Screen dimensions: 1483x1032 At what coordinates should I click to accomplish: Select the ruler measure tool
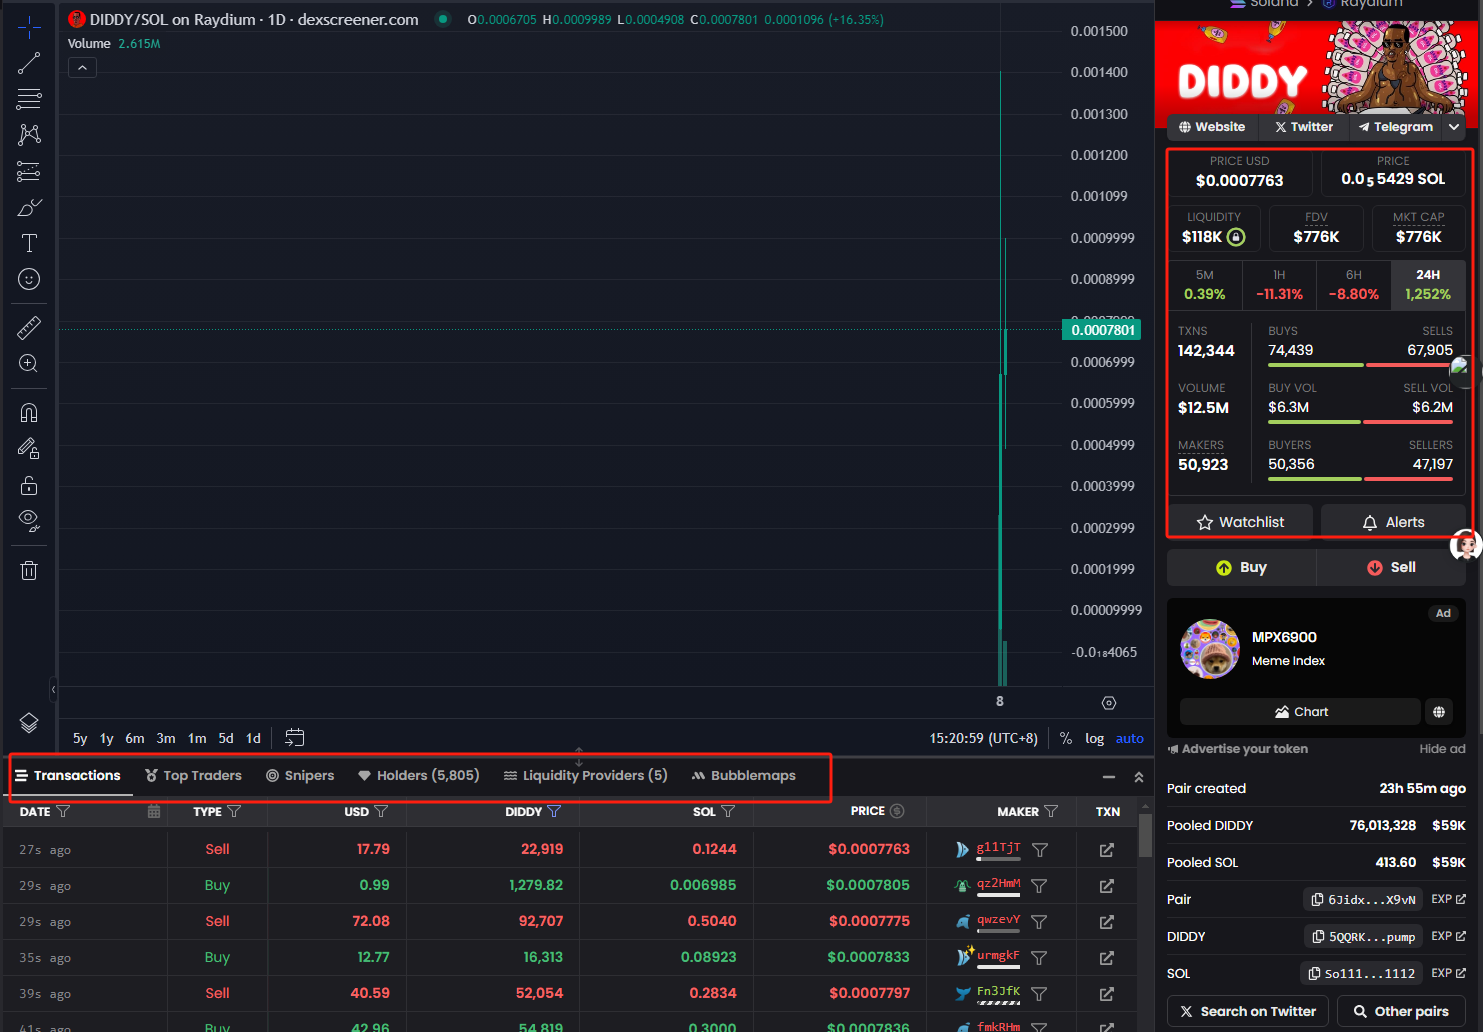29,327
